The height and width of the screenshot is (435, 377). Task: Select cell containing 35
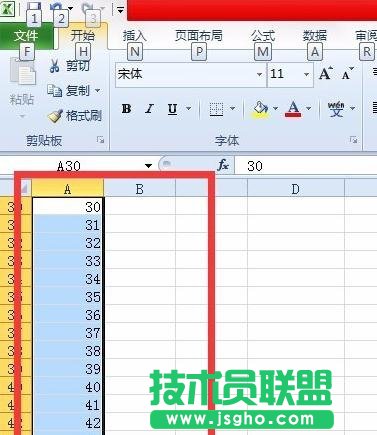[68, 297]
